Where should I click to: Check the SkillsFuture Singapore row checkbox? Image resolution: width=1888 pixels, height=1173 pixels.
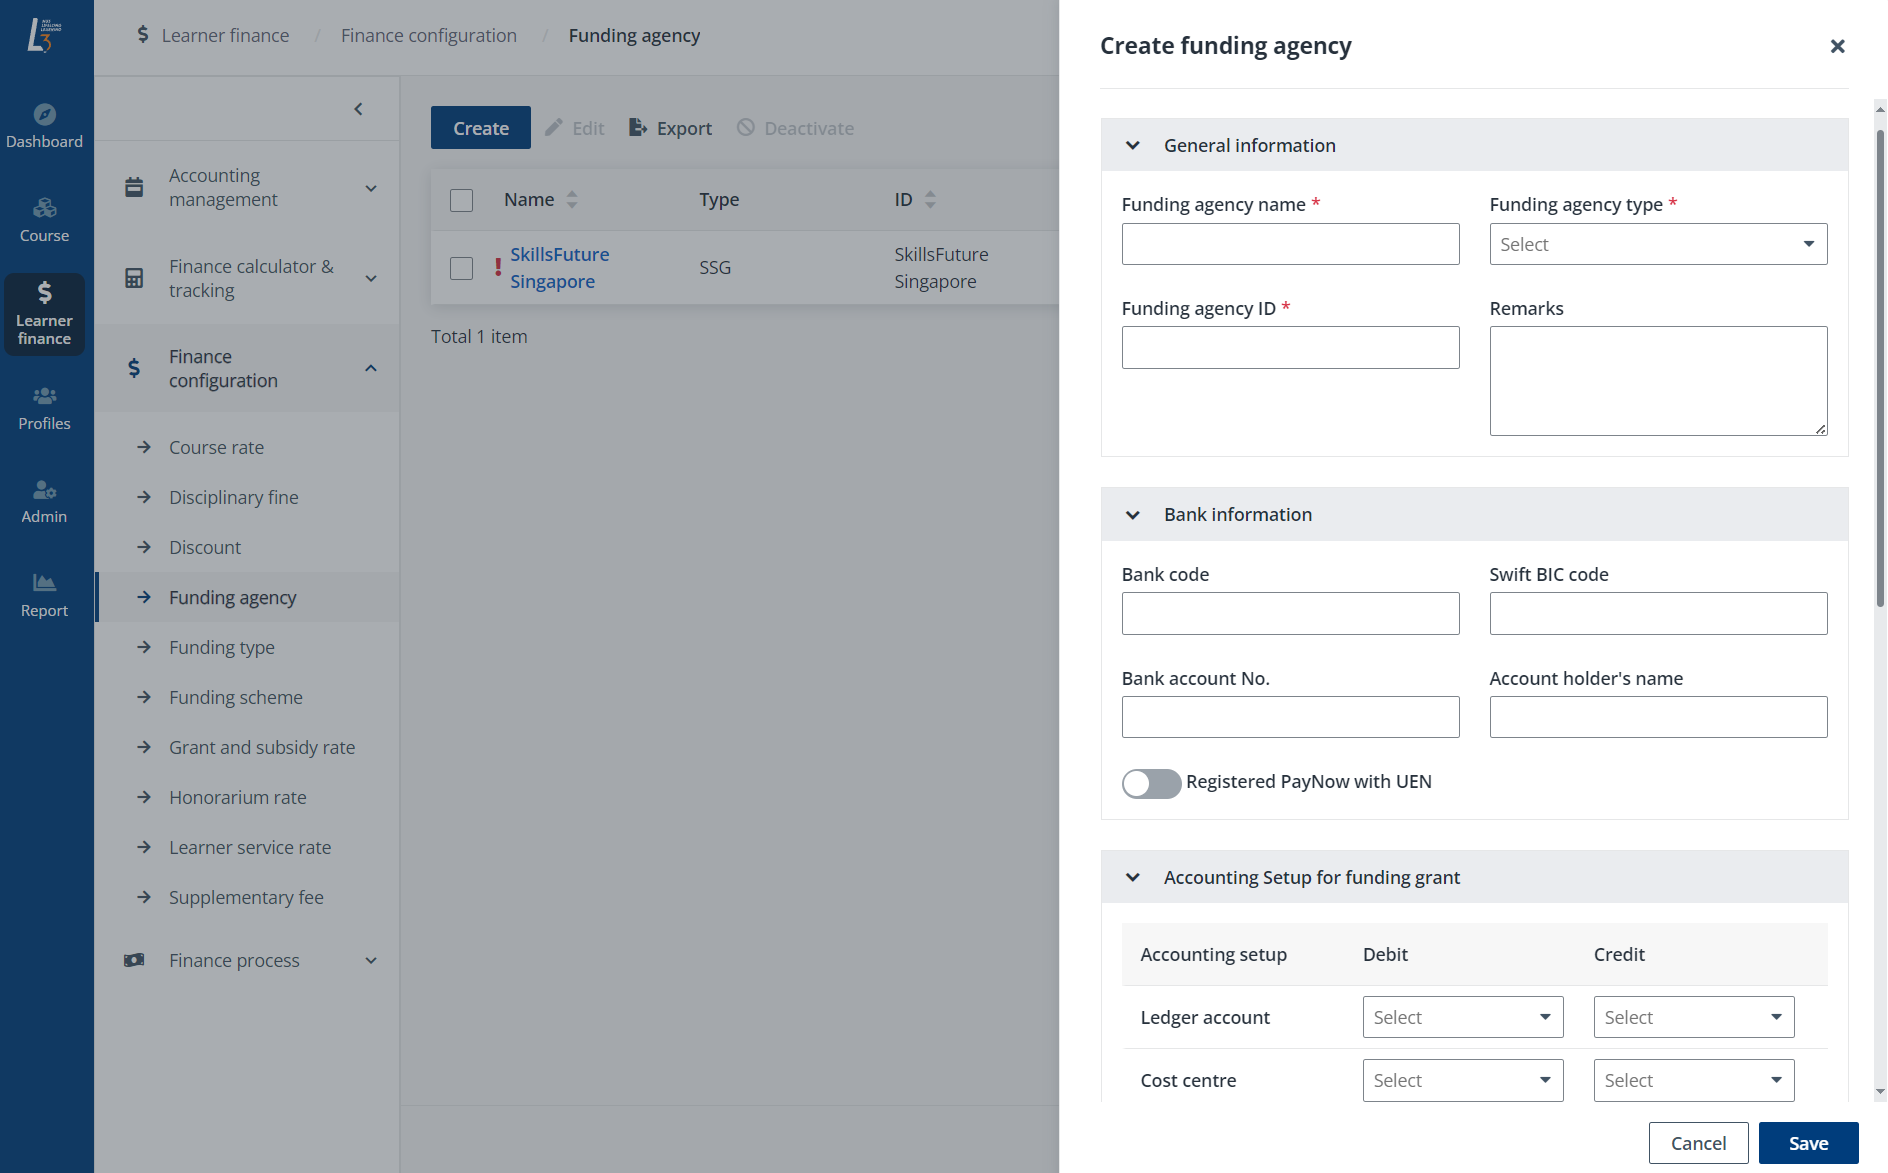(x=461, y=267)
